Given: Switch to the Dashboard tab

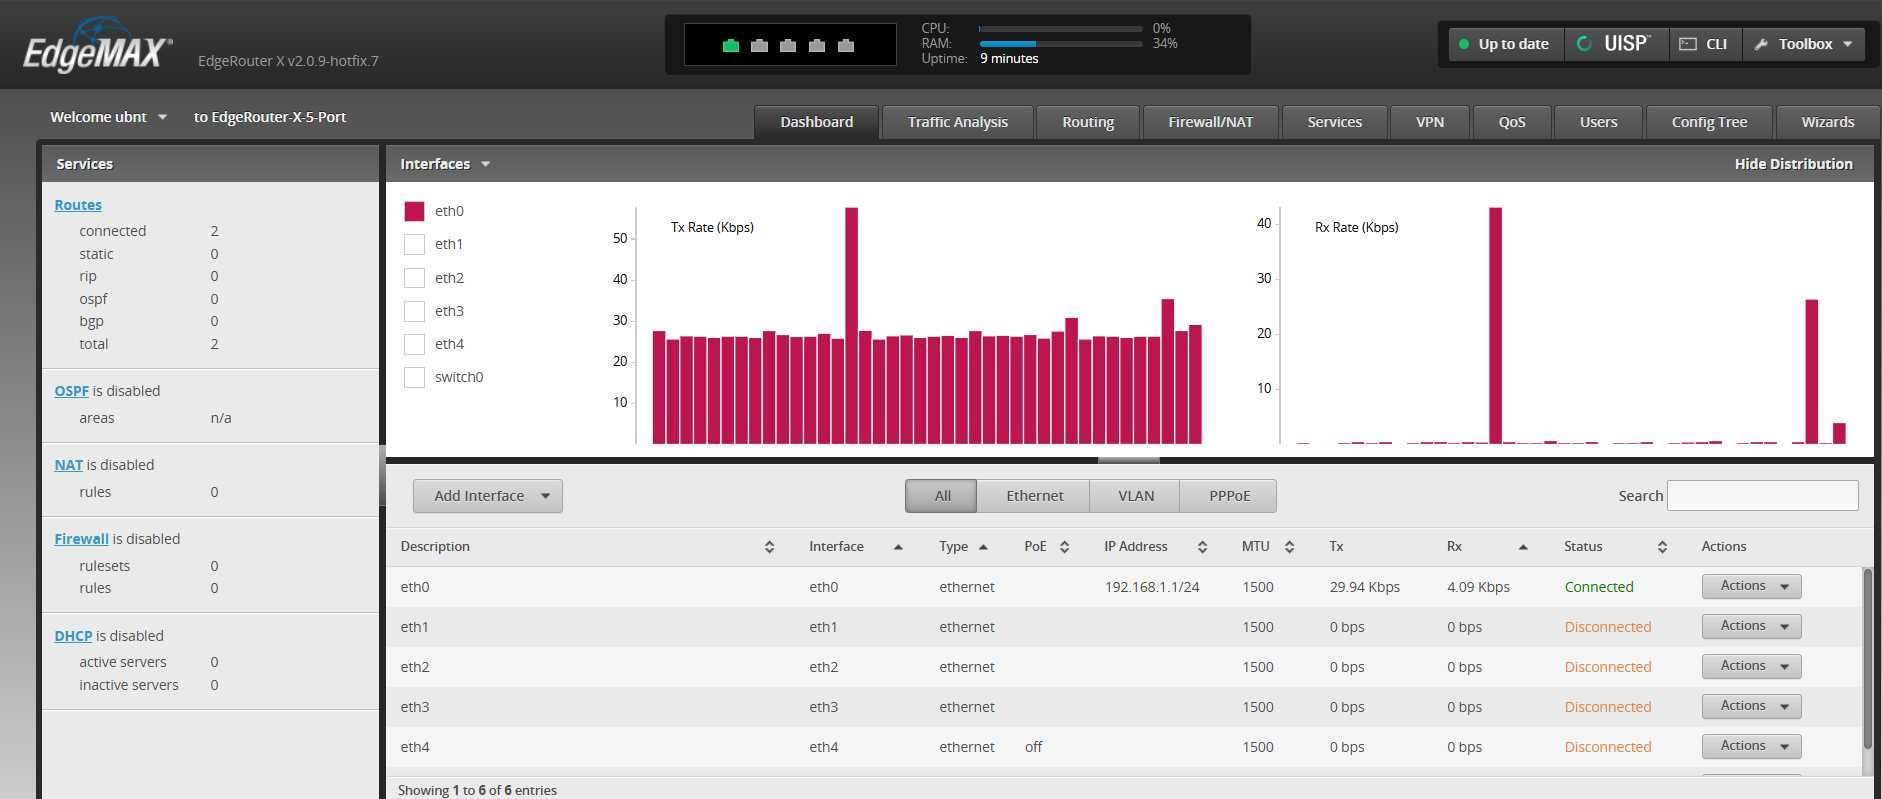Looking at the screenshot, I should [816, 122].
